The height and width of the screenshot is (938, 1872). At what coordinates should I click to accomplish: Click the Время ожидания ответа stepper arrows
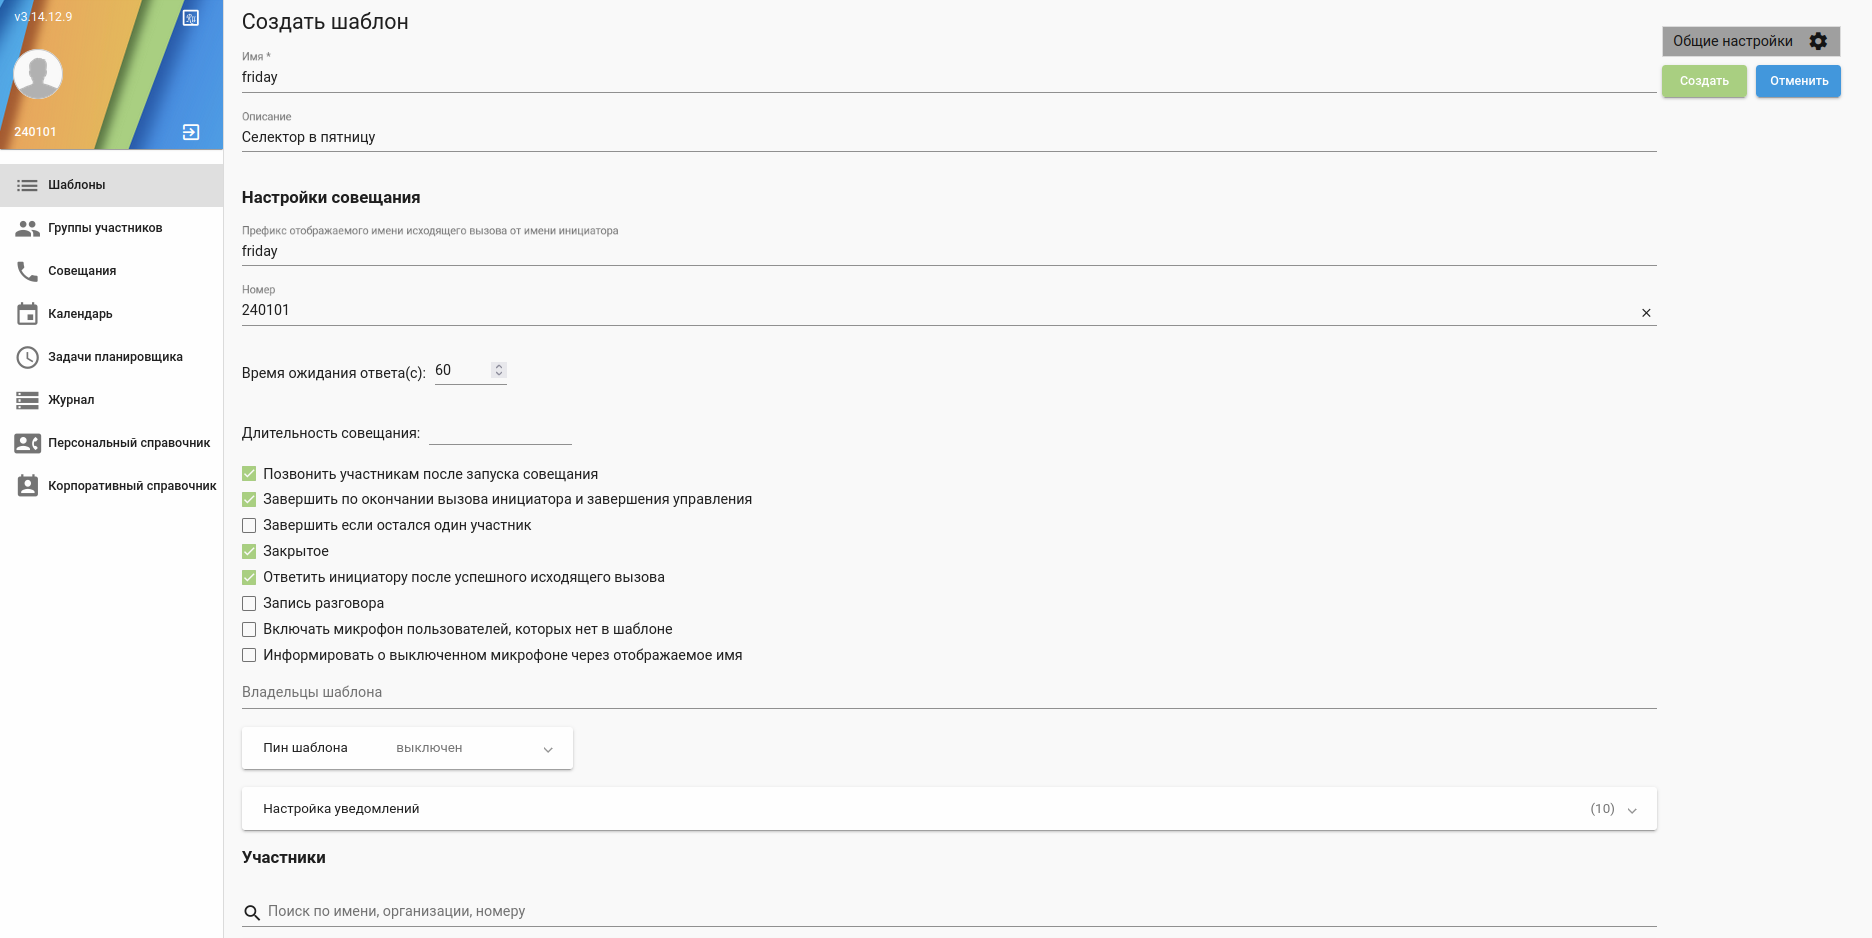(499, 370)
